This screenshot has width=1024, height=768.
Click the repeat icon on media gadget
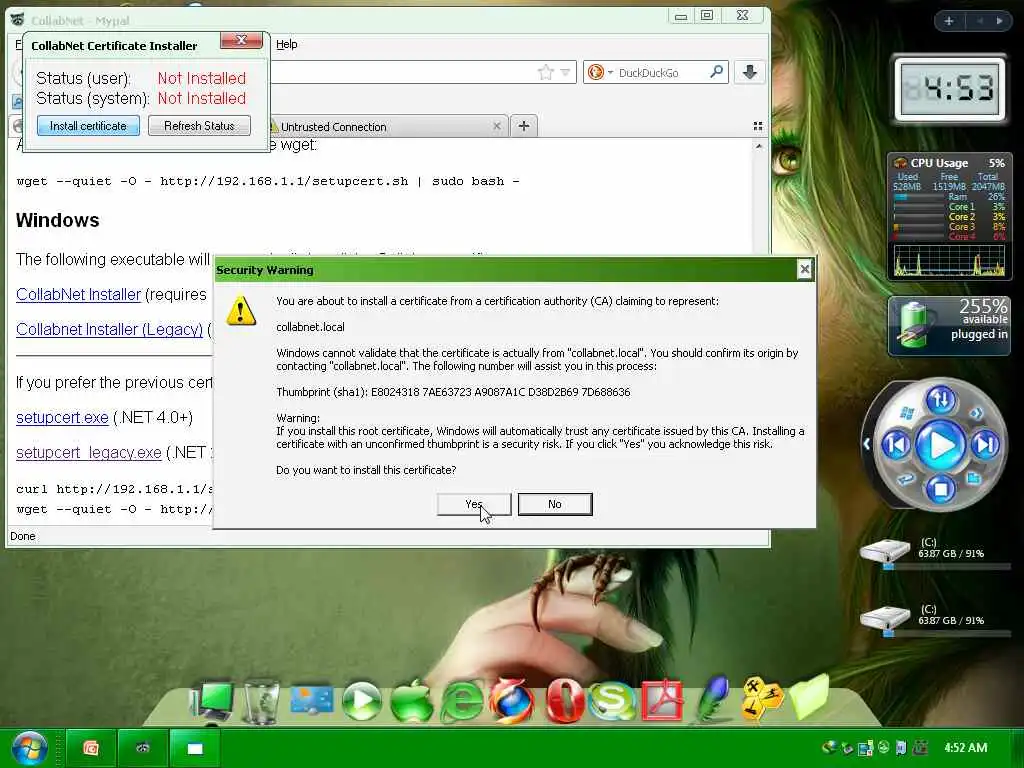(x=906, y=479)
